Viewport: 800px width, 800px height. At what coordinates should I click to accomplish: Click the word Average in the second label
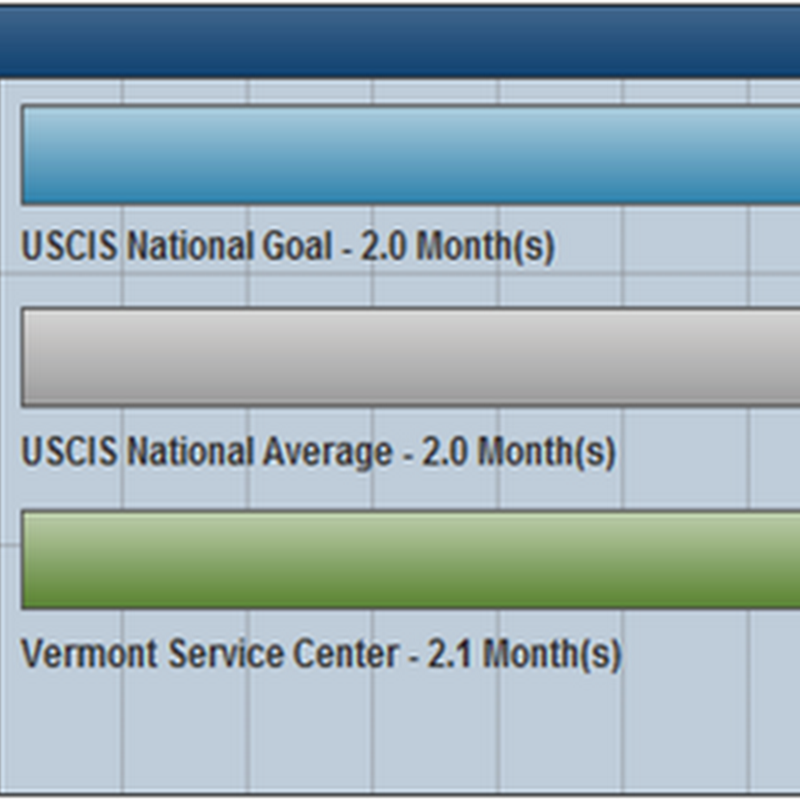[x=326, y=452]
